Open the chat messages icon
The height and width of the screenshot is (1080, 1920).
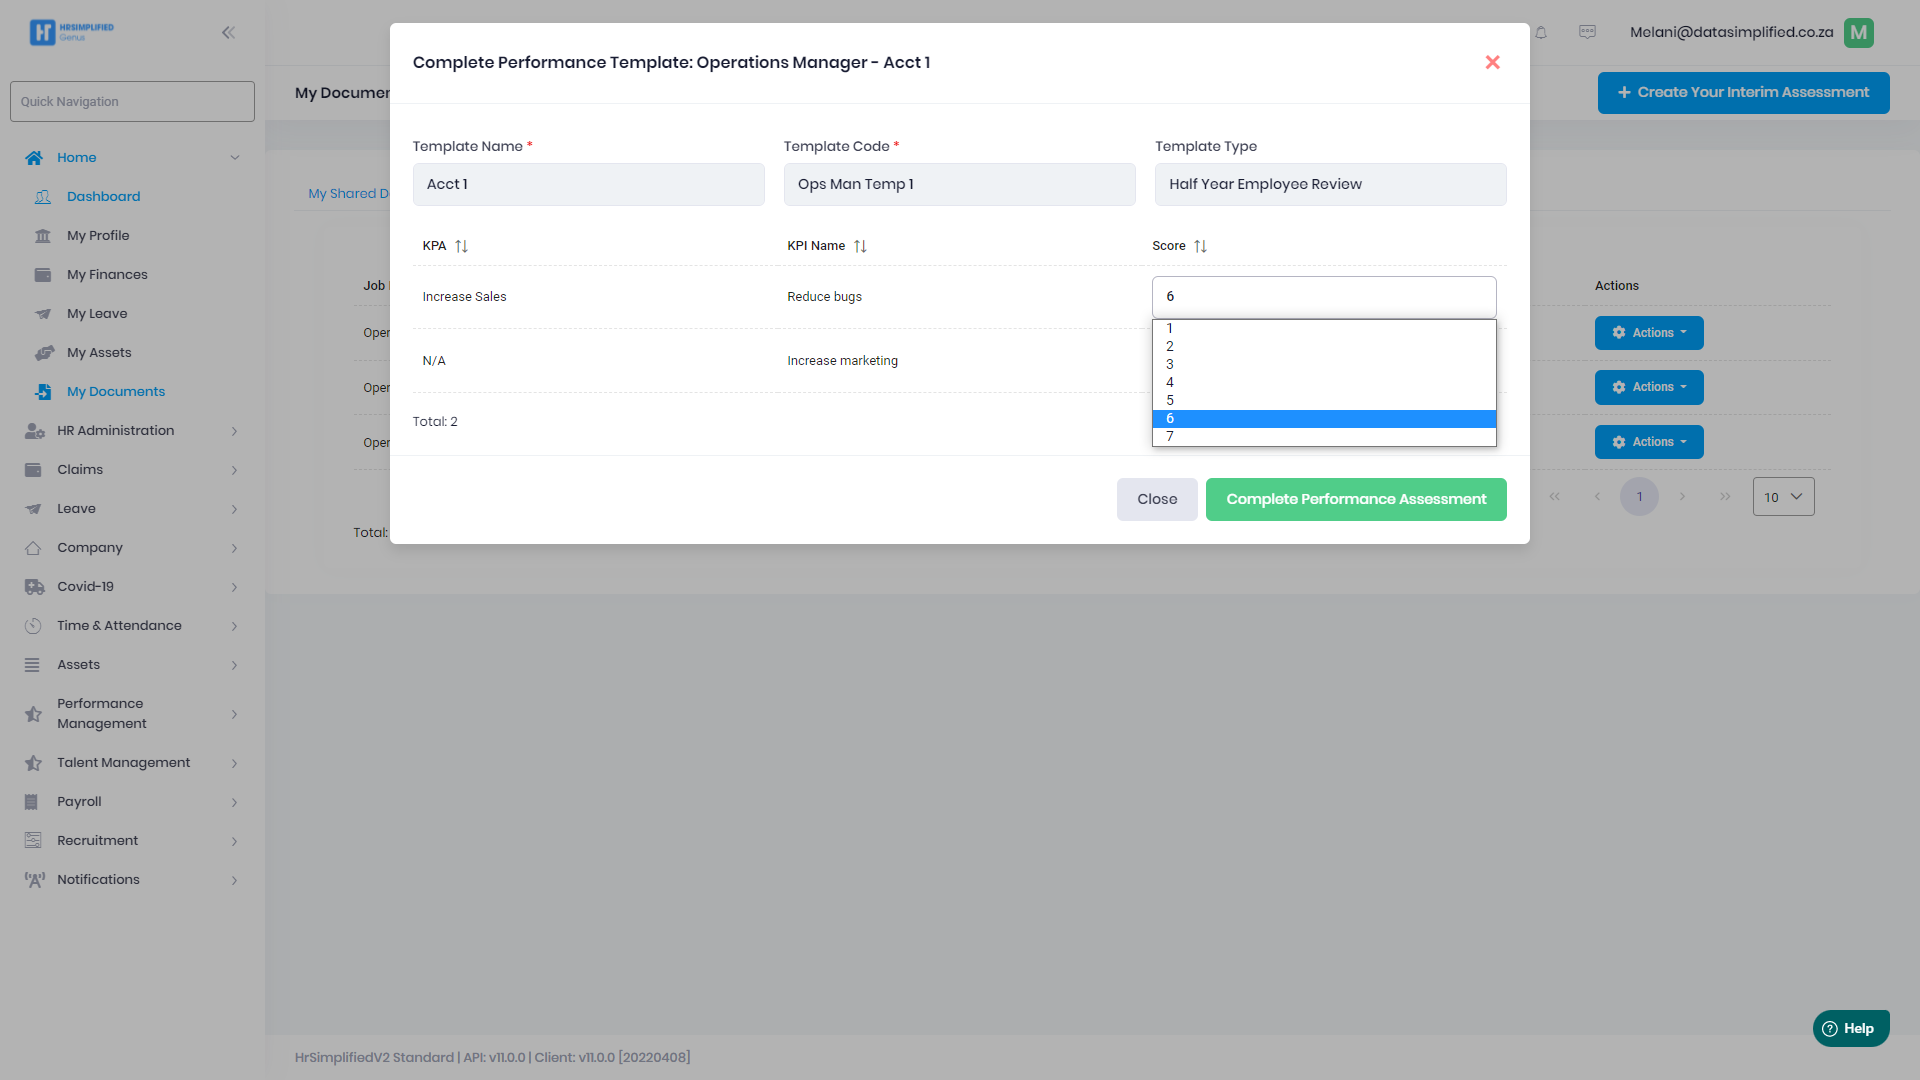tap(1587, 32)
